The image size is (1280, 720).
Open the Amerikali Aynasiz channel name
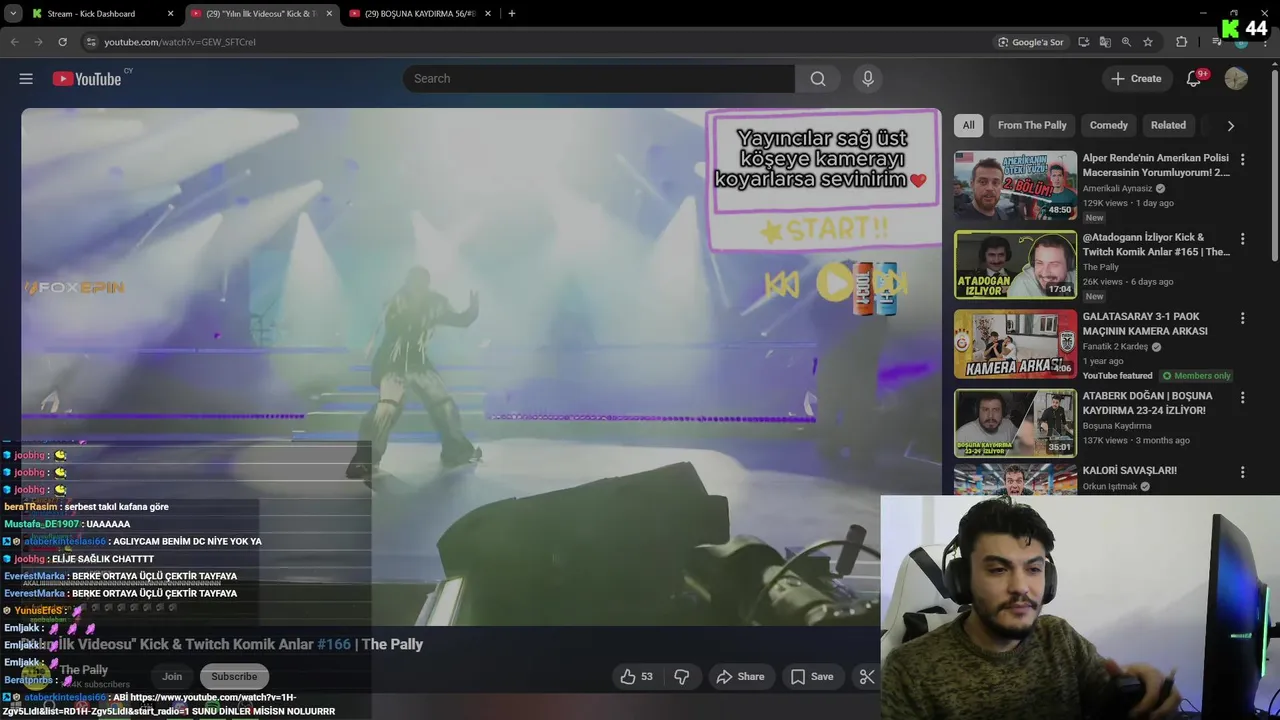[1118, 188]
